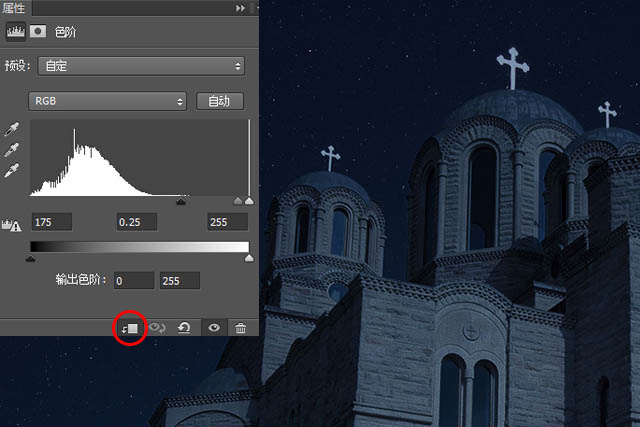Open the RGB channel dropdown

108,101
